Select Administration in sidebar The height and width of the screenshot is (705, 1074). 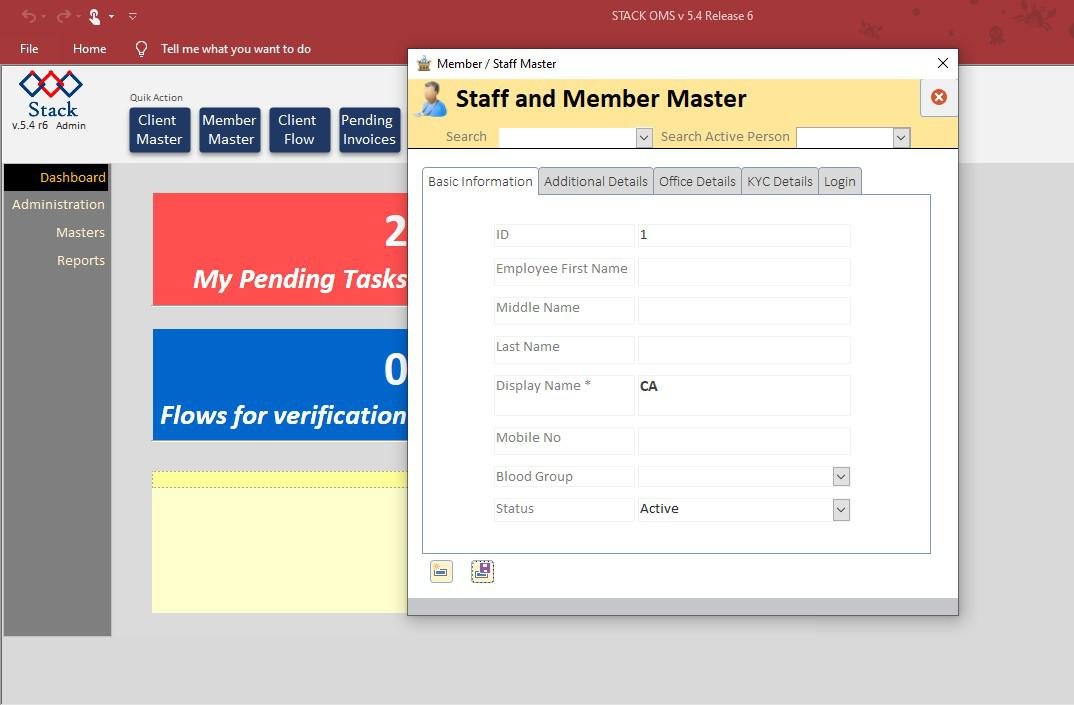point(58,204)
